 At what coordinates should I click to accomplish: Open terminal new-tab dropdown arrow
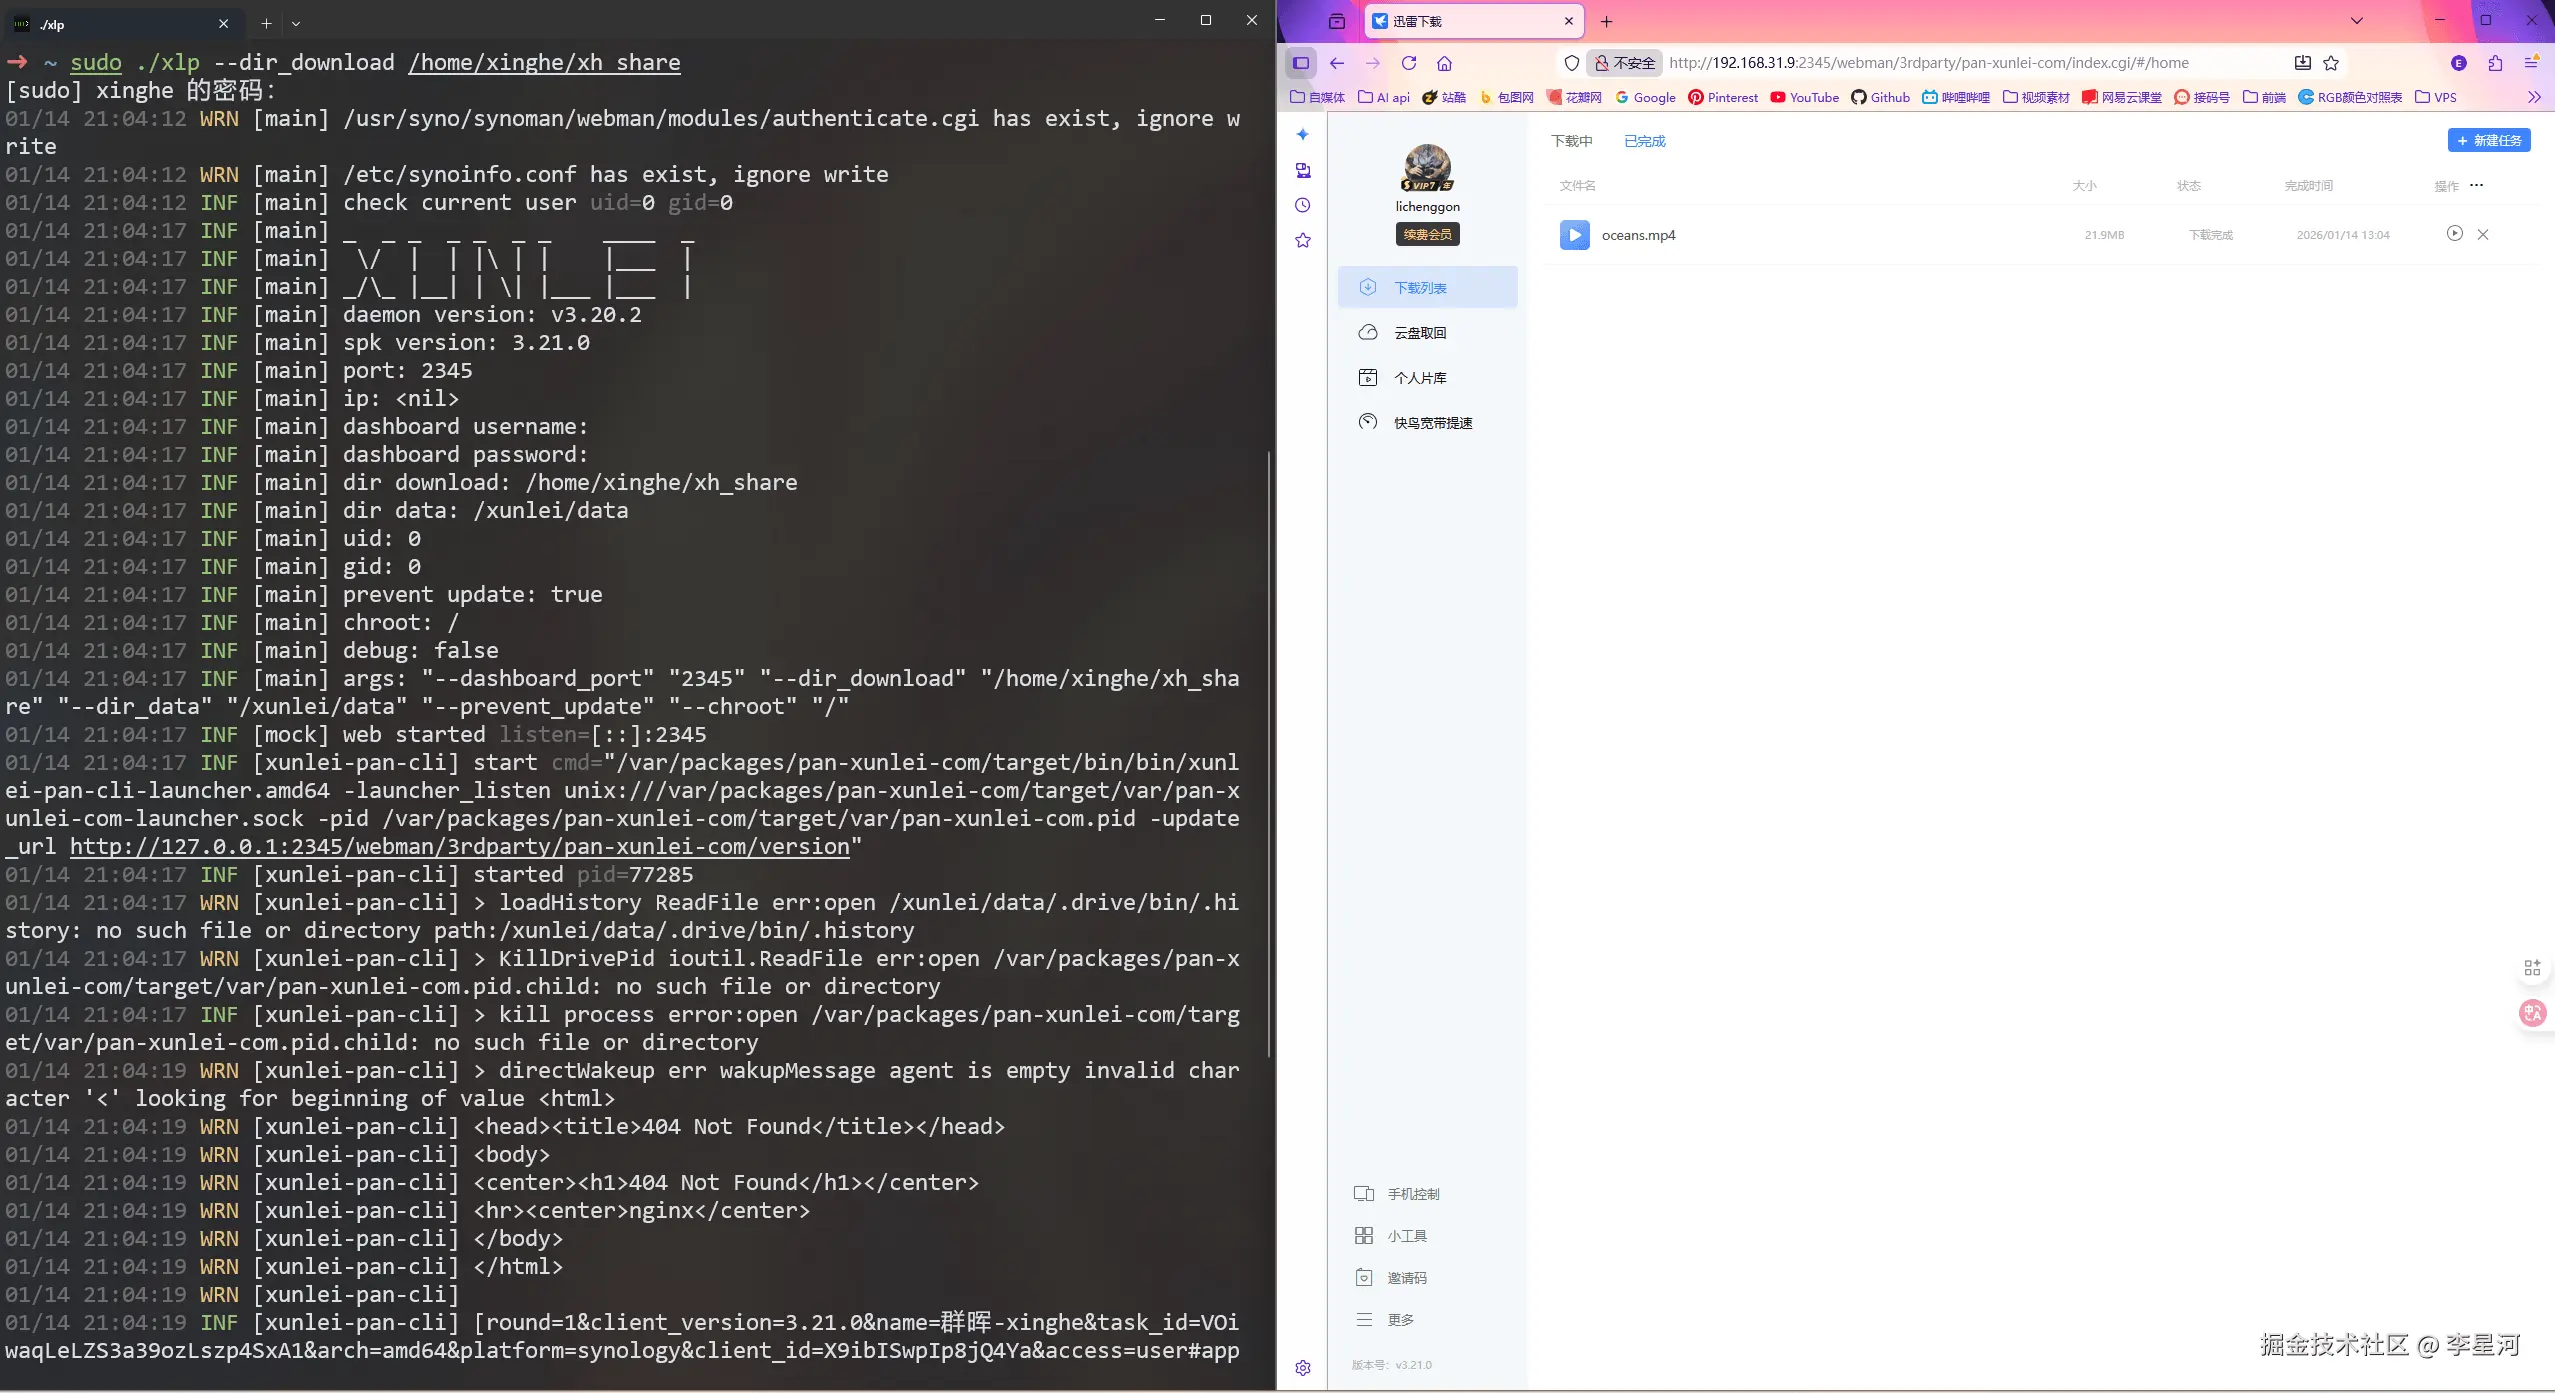coord(296,24)
